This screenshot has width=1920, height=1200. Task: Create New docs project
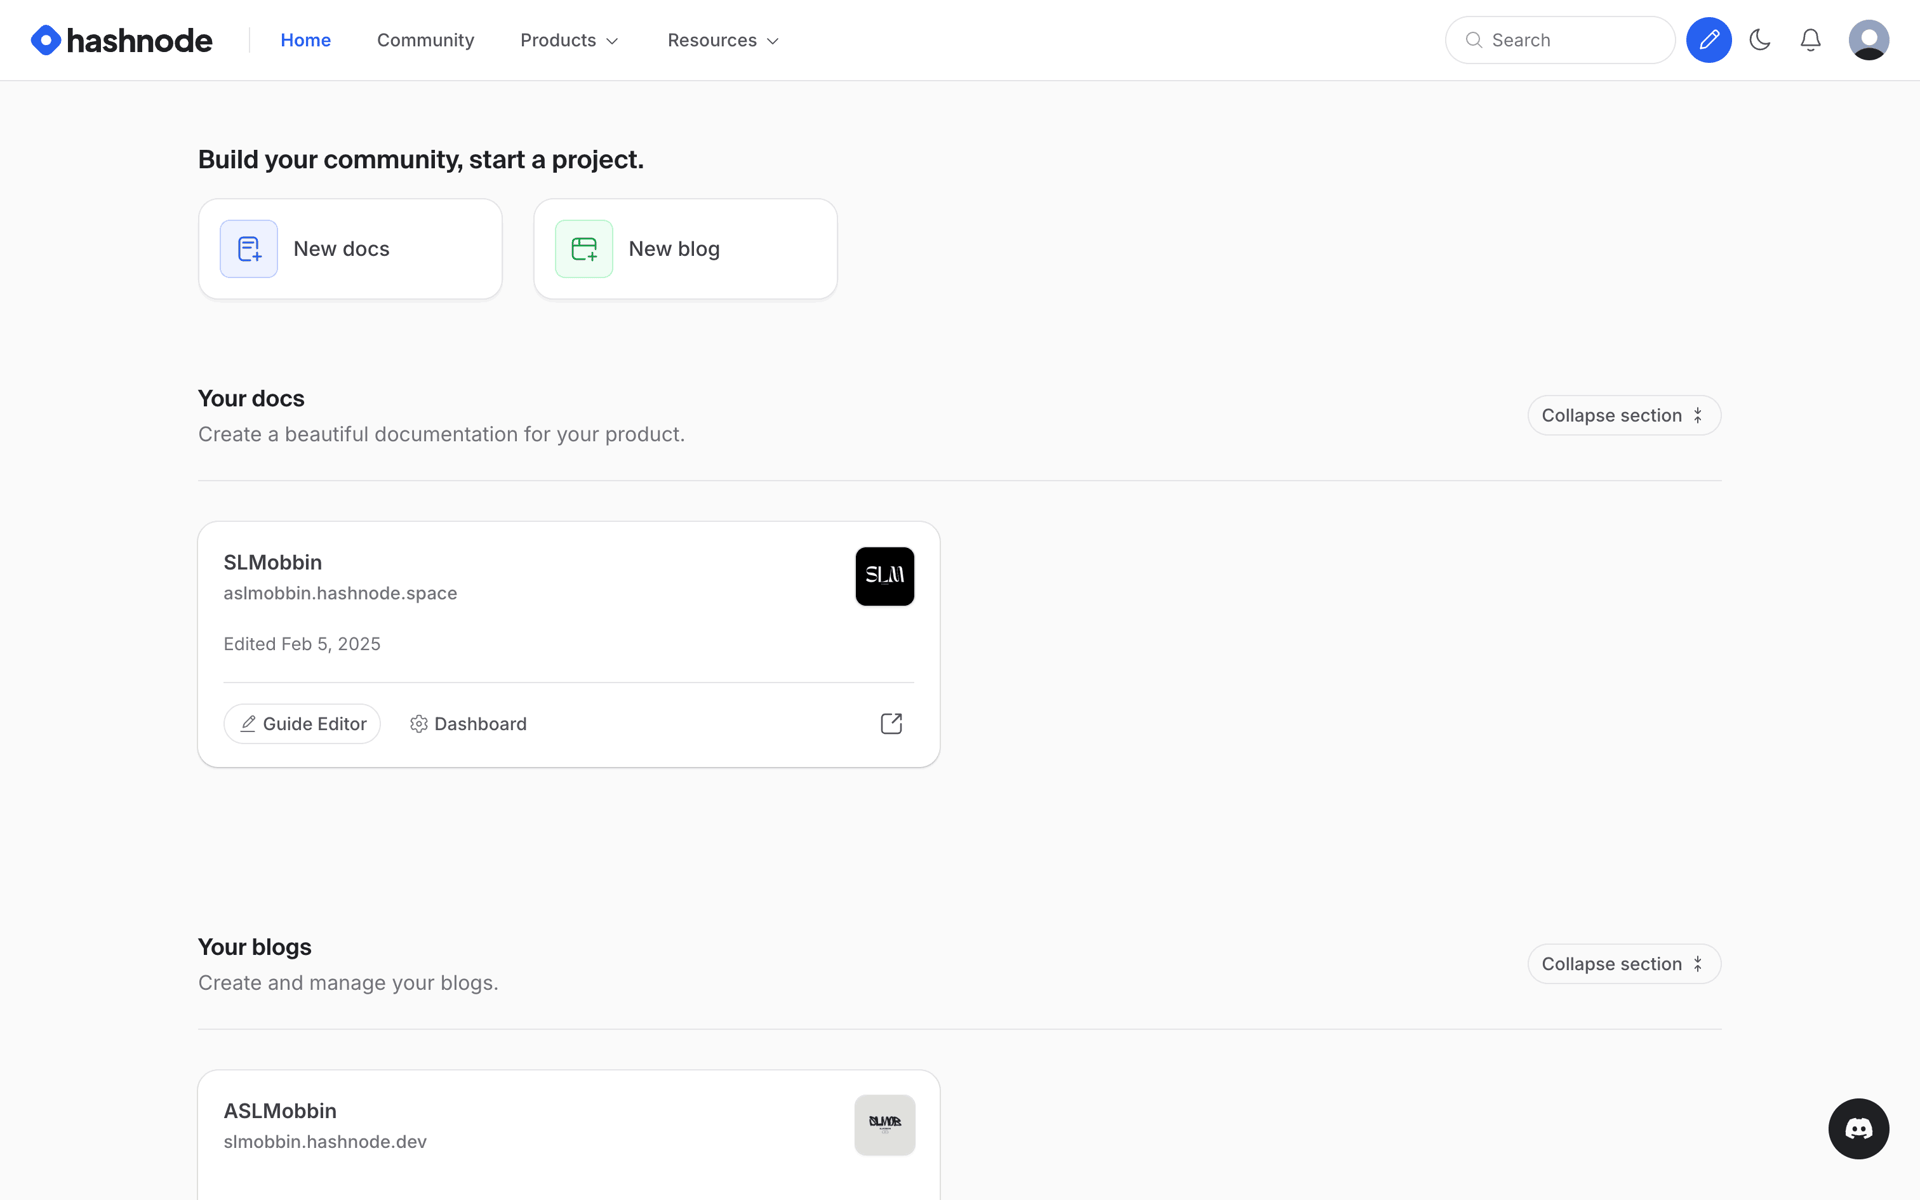tap(350, 249)
